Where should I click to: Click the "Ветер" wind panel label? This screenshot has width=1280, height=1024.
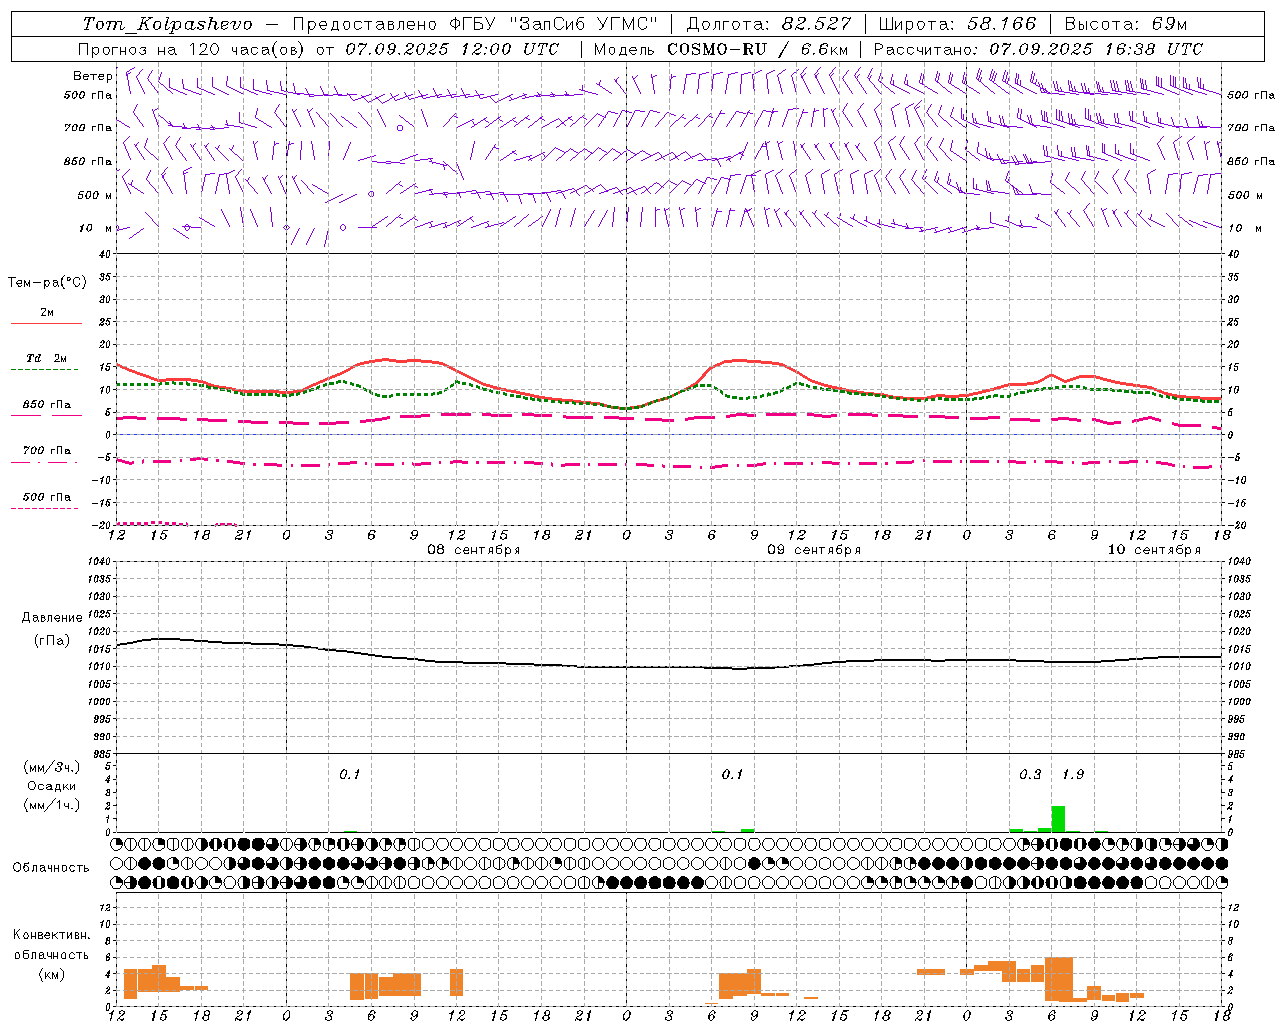pos(92,76)
